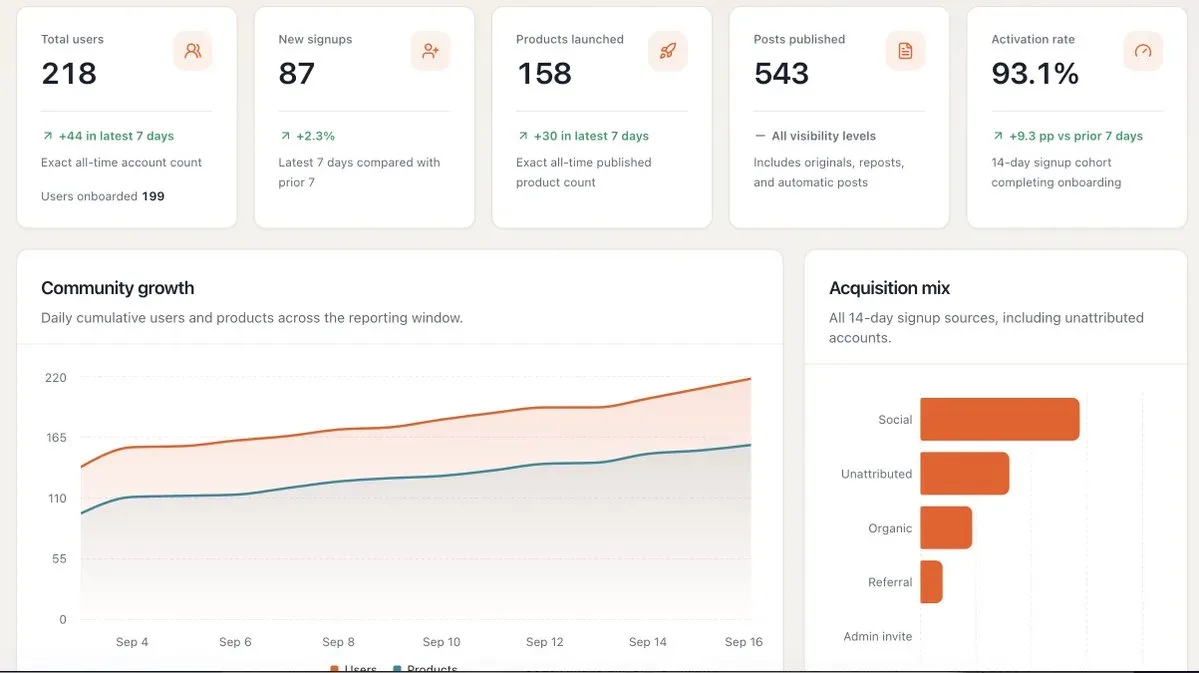This screenshot has width=1199, height=673.
Task: Click the New signups value 87
Action: point(297,73)
